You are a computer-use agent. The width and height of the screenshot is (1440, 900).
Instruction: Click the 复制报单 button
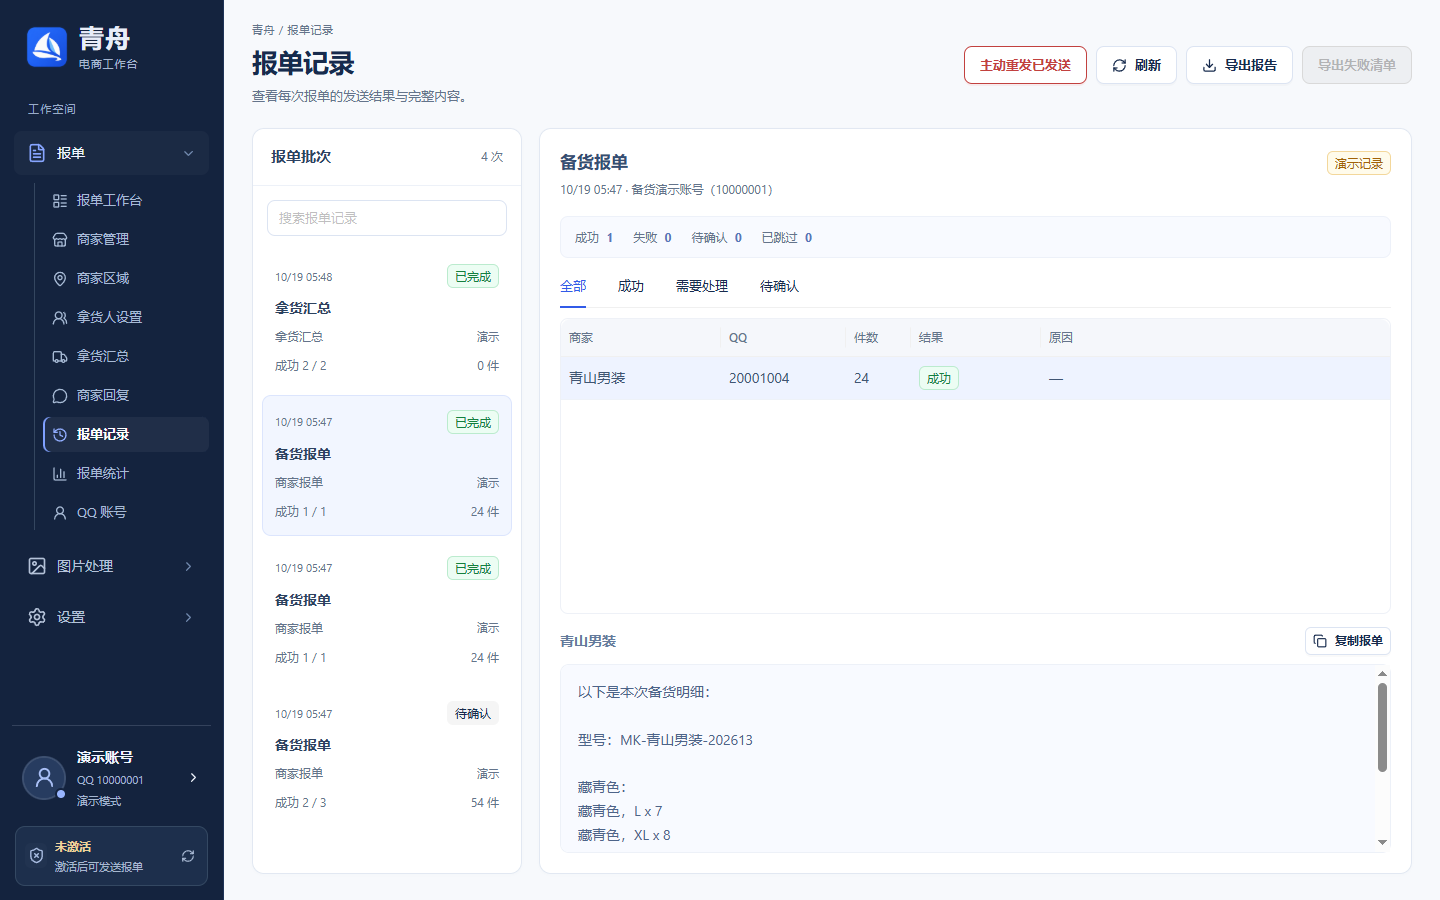tap(1348, 641)
